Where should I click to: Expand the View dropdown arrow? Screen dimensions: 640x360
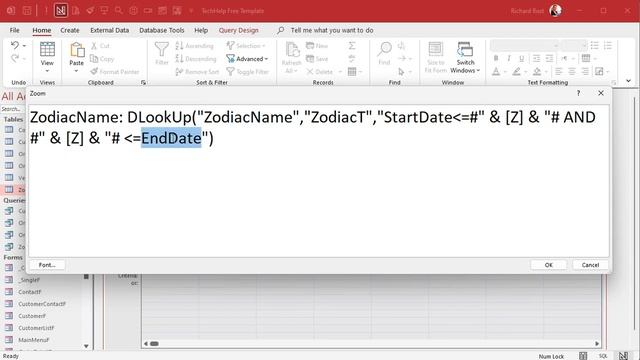(47, 71)
